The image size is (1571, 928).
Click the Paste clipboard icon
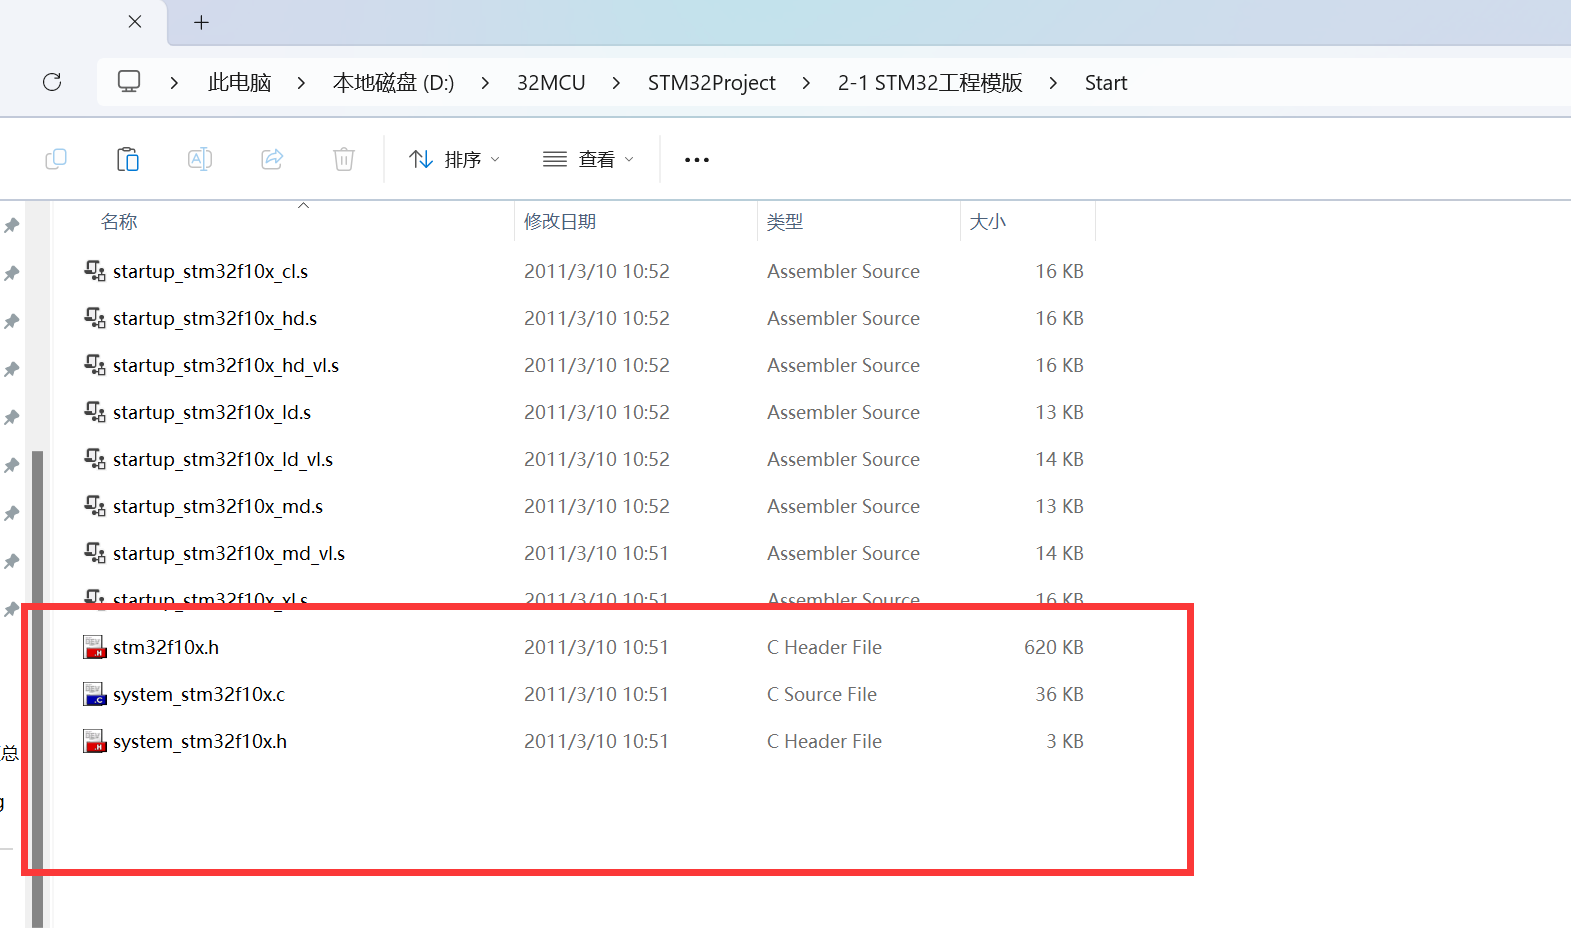click(x=128, y=159)
